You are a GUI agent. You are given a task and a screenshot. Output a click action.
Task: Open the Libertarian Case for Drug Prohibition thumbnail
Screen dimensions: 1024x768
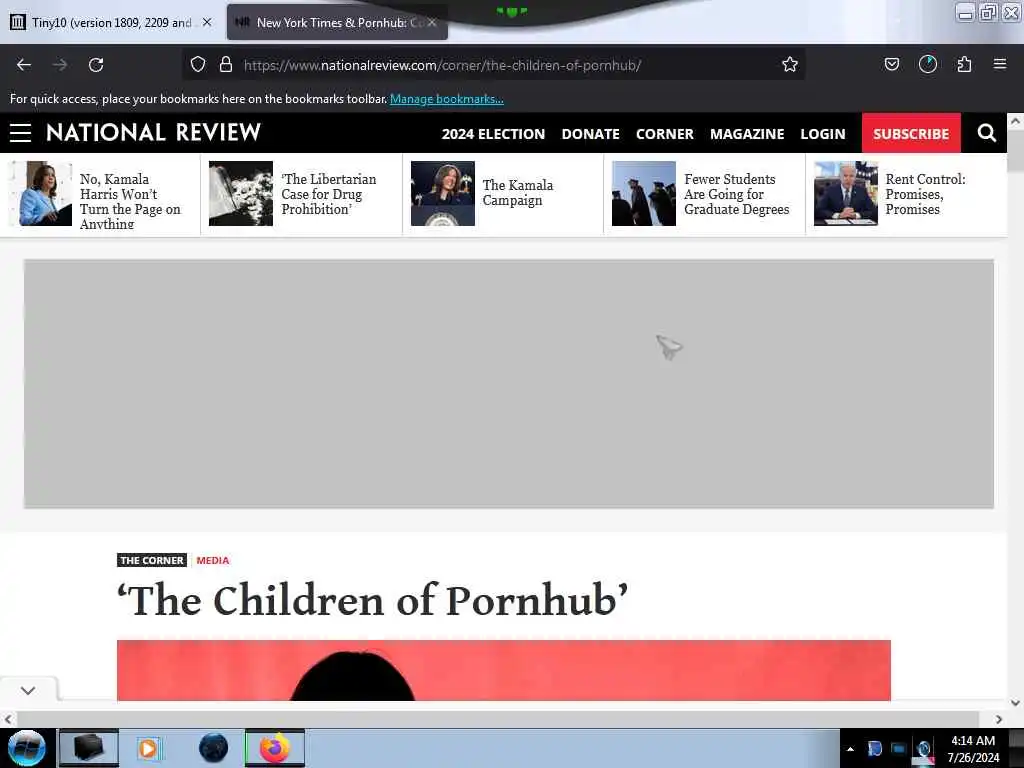click(240, 193)
